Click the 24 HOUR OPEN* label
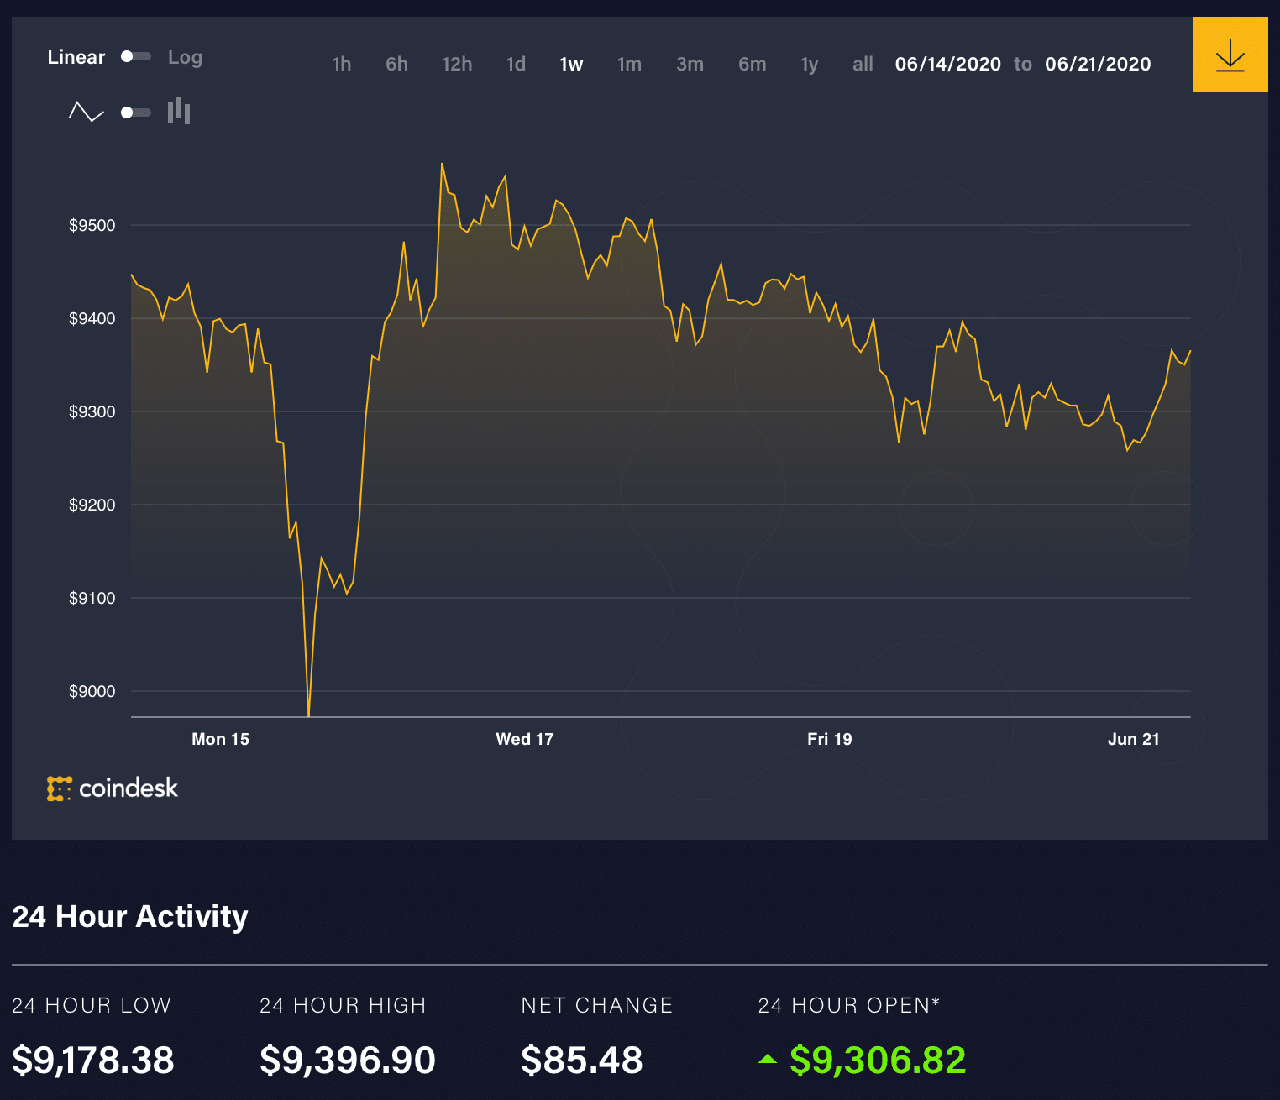 click(849, 1005)
